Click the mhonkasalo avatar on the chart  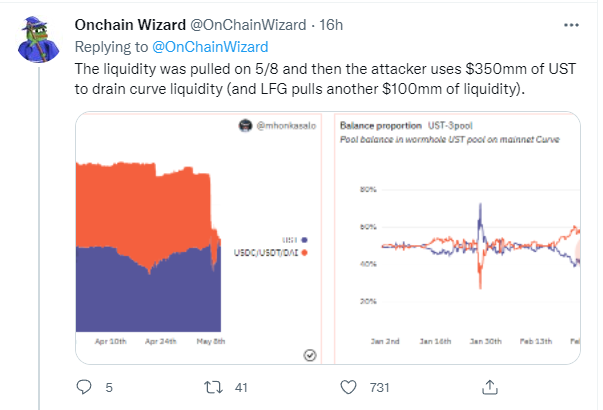242,125
